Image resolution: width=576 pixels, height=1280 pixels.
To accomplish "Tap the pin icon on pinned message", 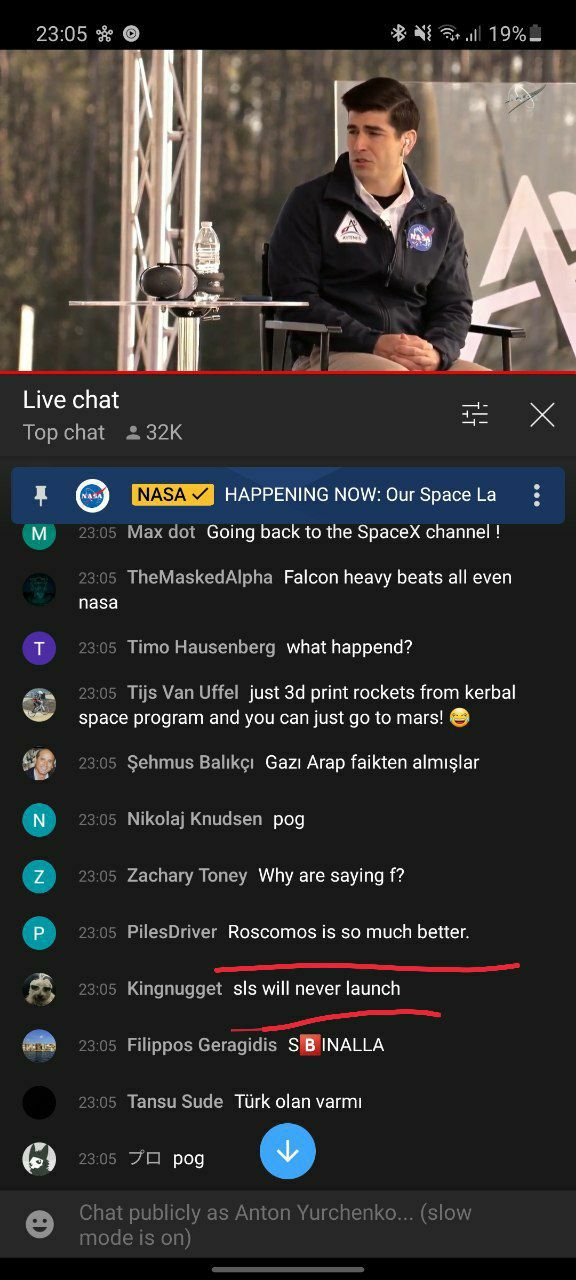I will pos(40,495).
